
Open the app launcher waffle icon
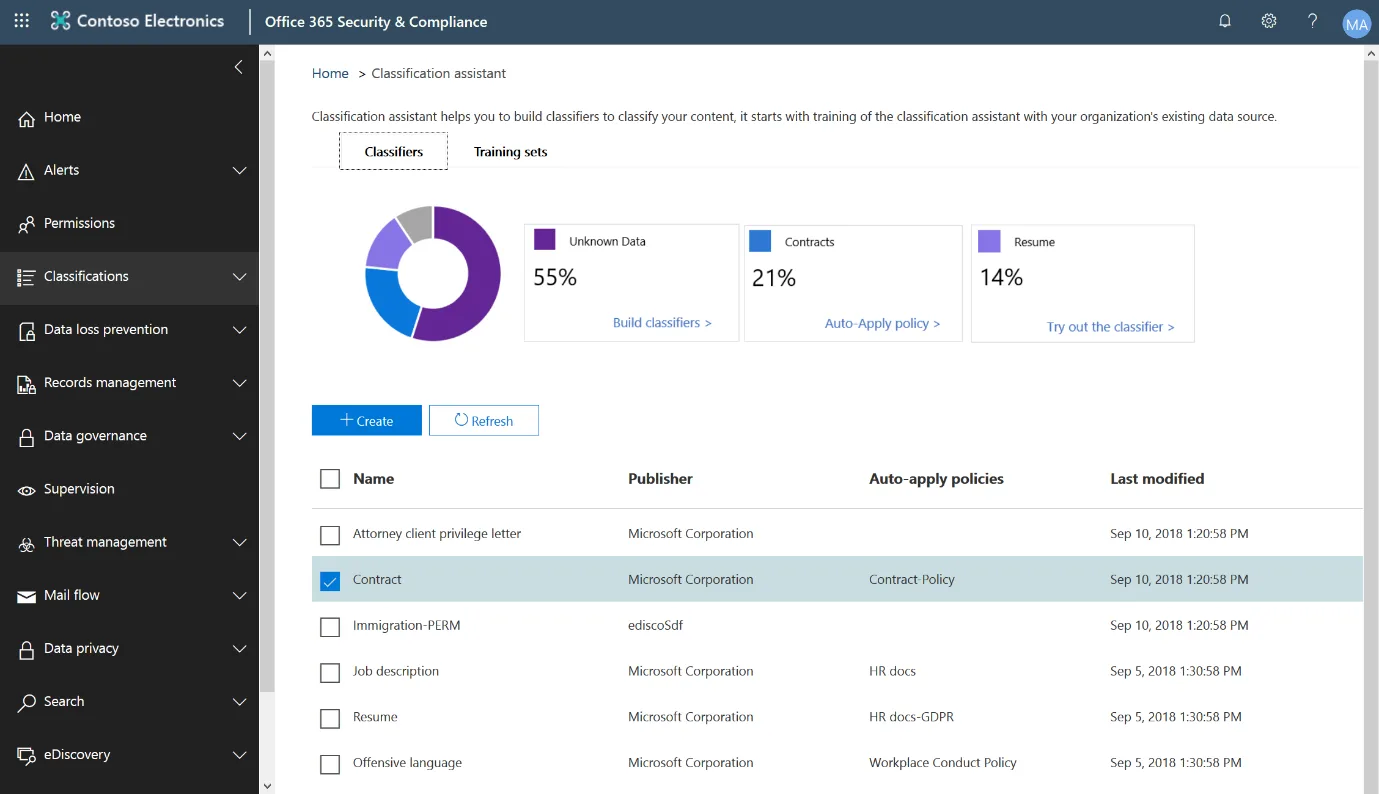(x=21, y=21)
